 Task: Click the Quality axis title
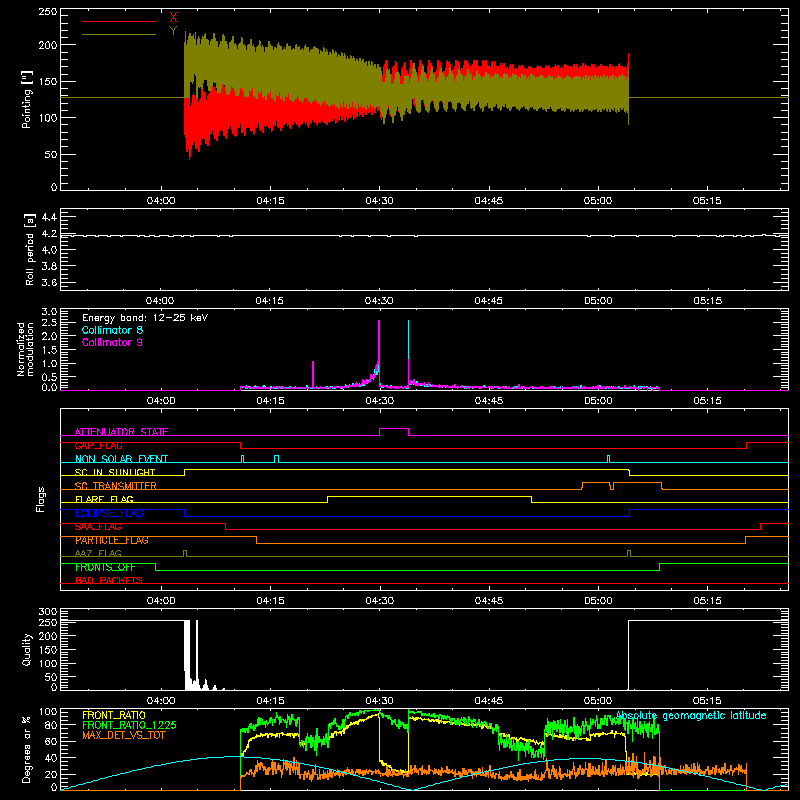tap(27, 649)
